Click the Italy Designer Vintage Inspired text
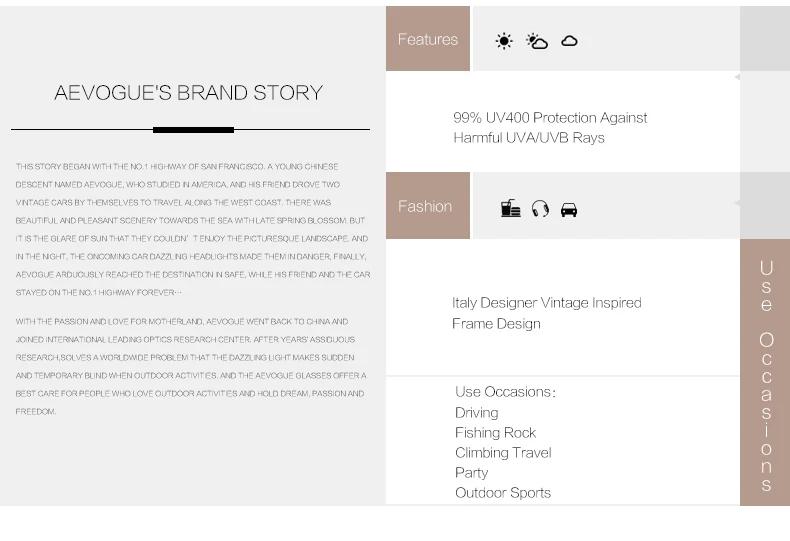 click(x=547, y=313)
